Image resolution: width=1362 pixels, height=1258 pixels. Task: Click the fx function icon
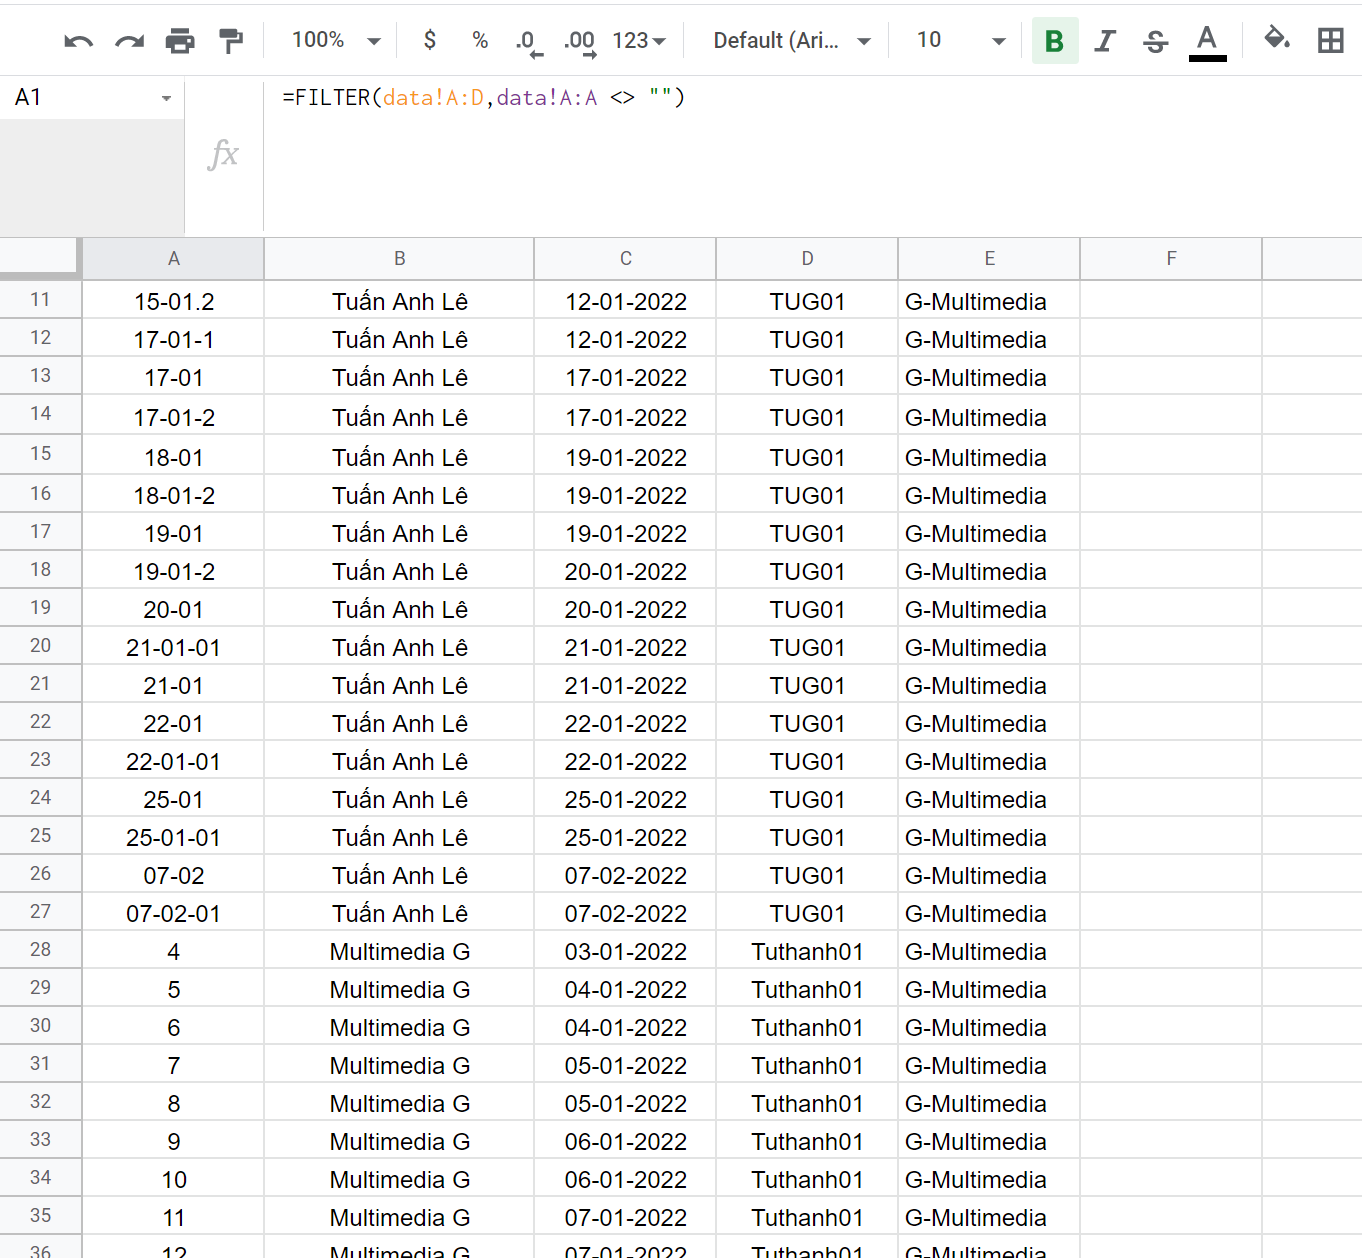click(x=223, y=154)
